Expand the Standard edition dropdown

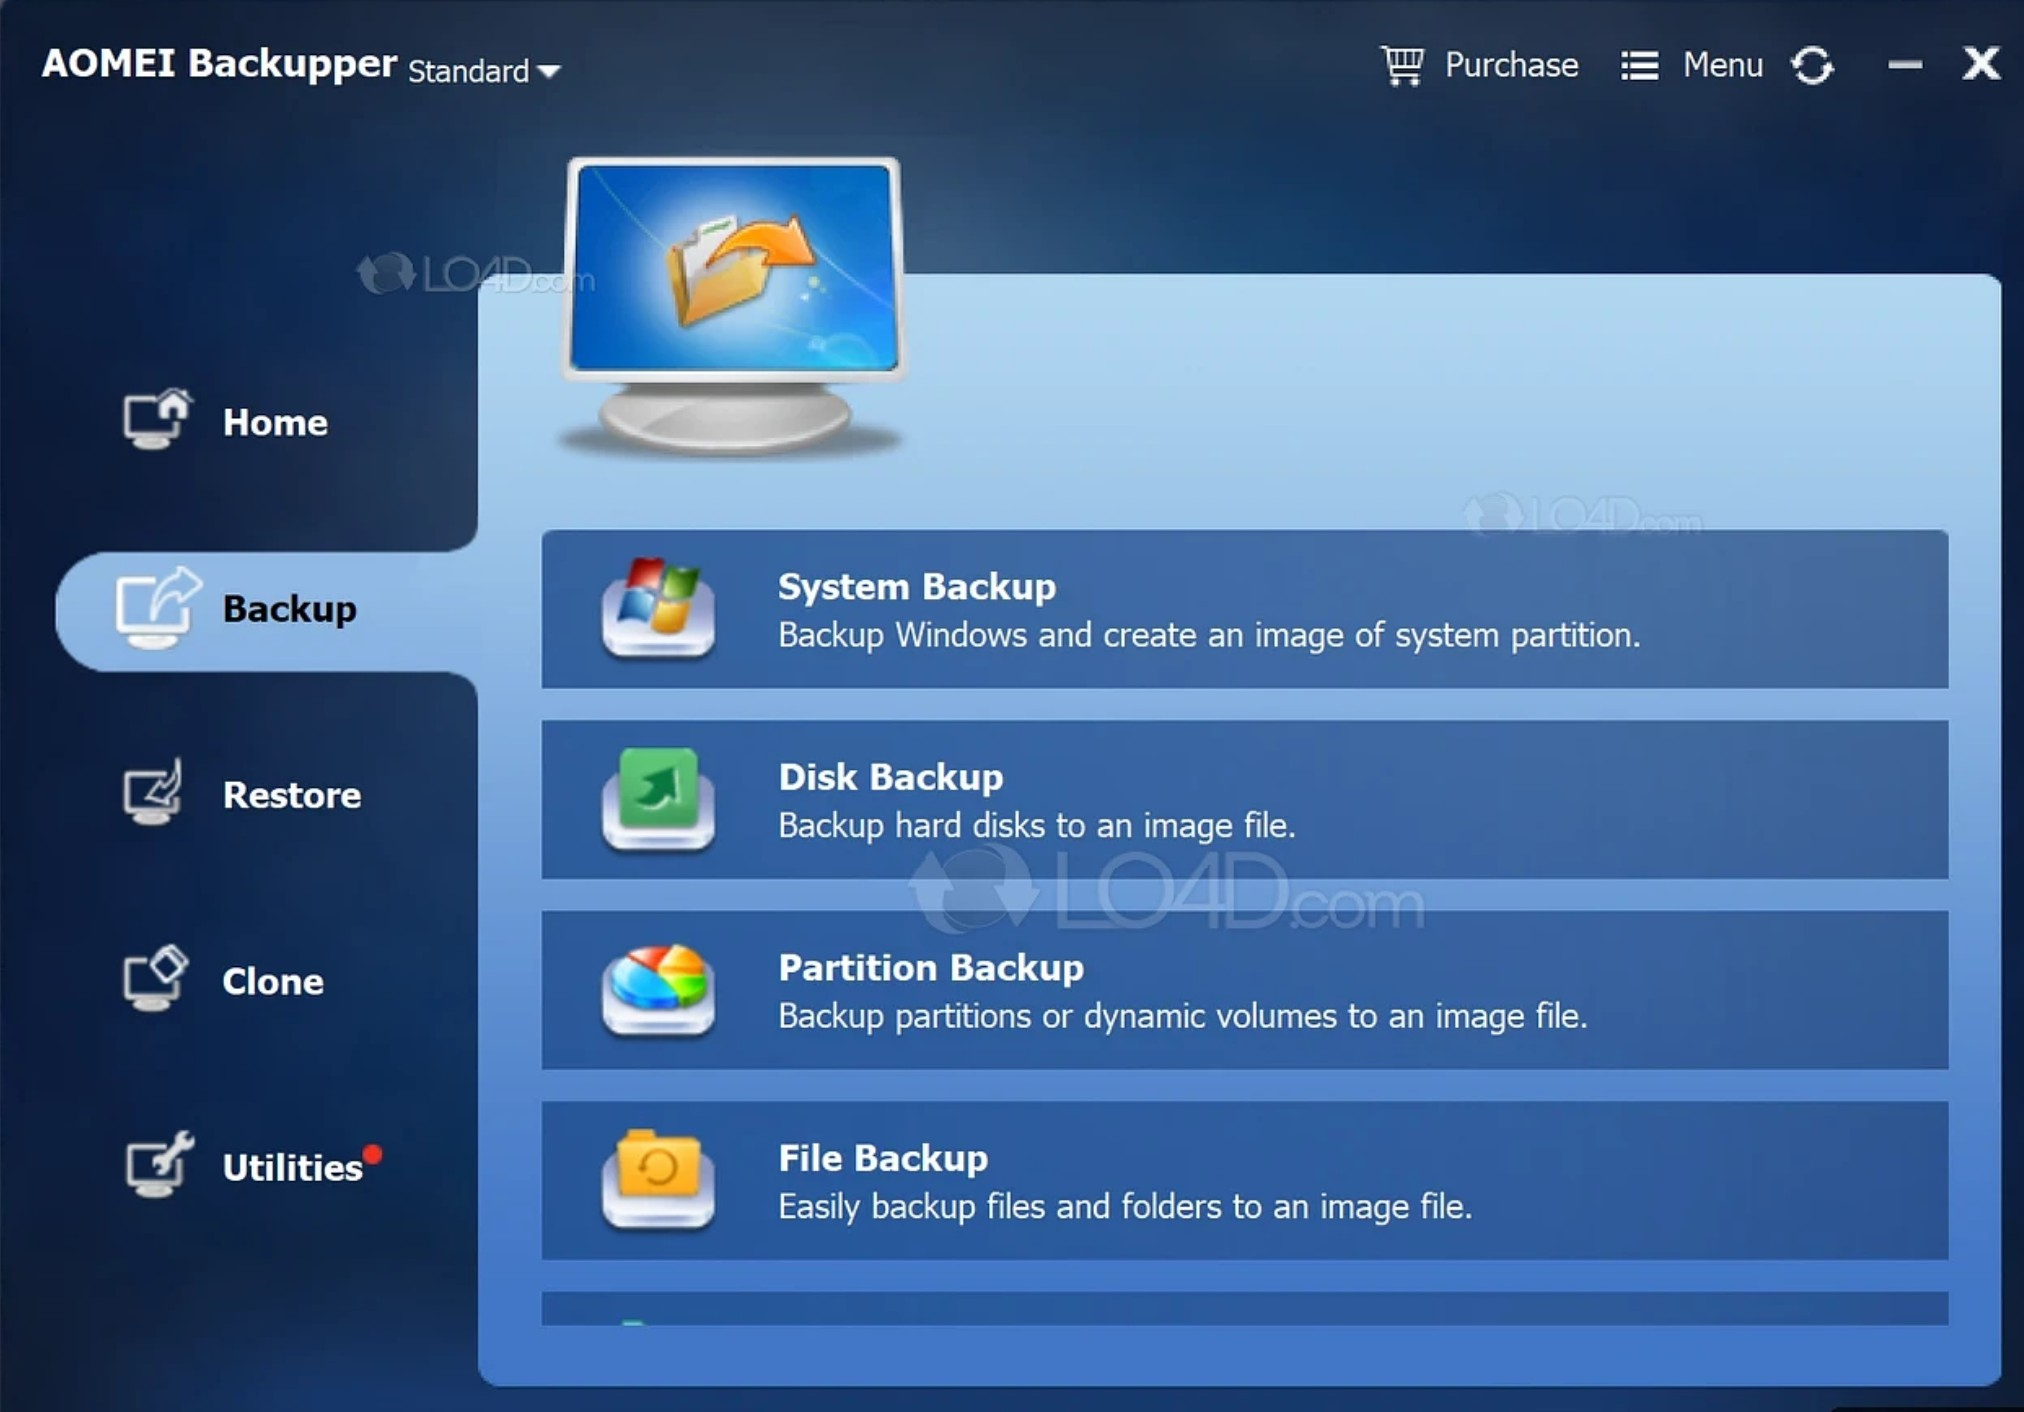click(x=484, y=71)
